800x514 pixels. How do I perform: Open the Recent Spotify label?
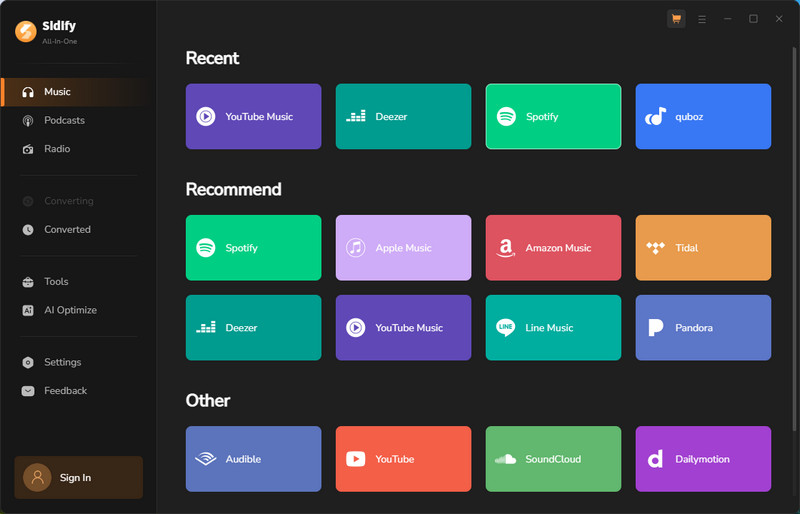coord(542,117)
